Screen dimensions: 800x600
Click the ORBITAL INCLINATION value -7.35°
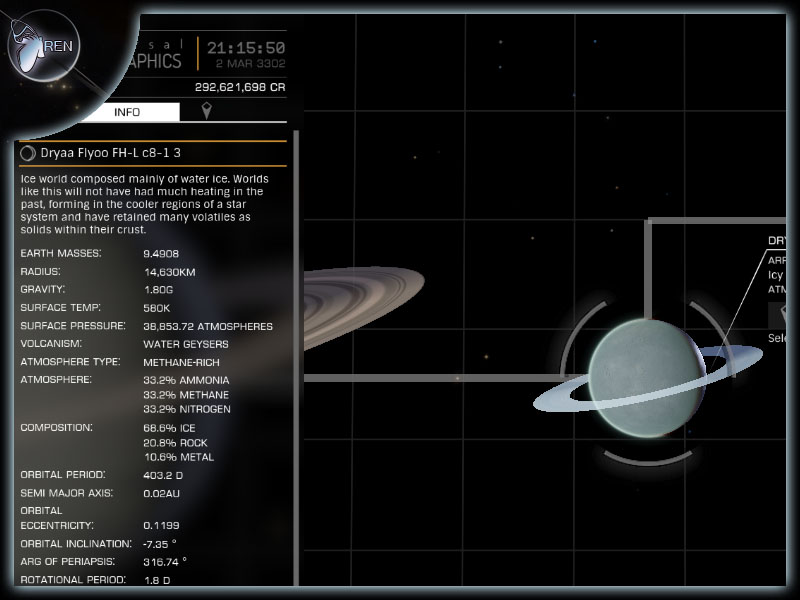tap(160, 544)
